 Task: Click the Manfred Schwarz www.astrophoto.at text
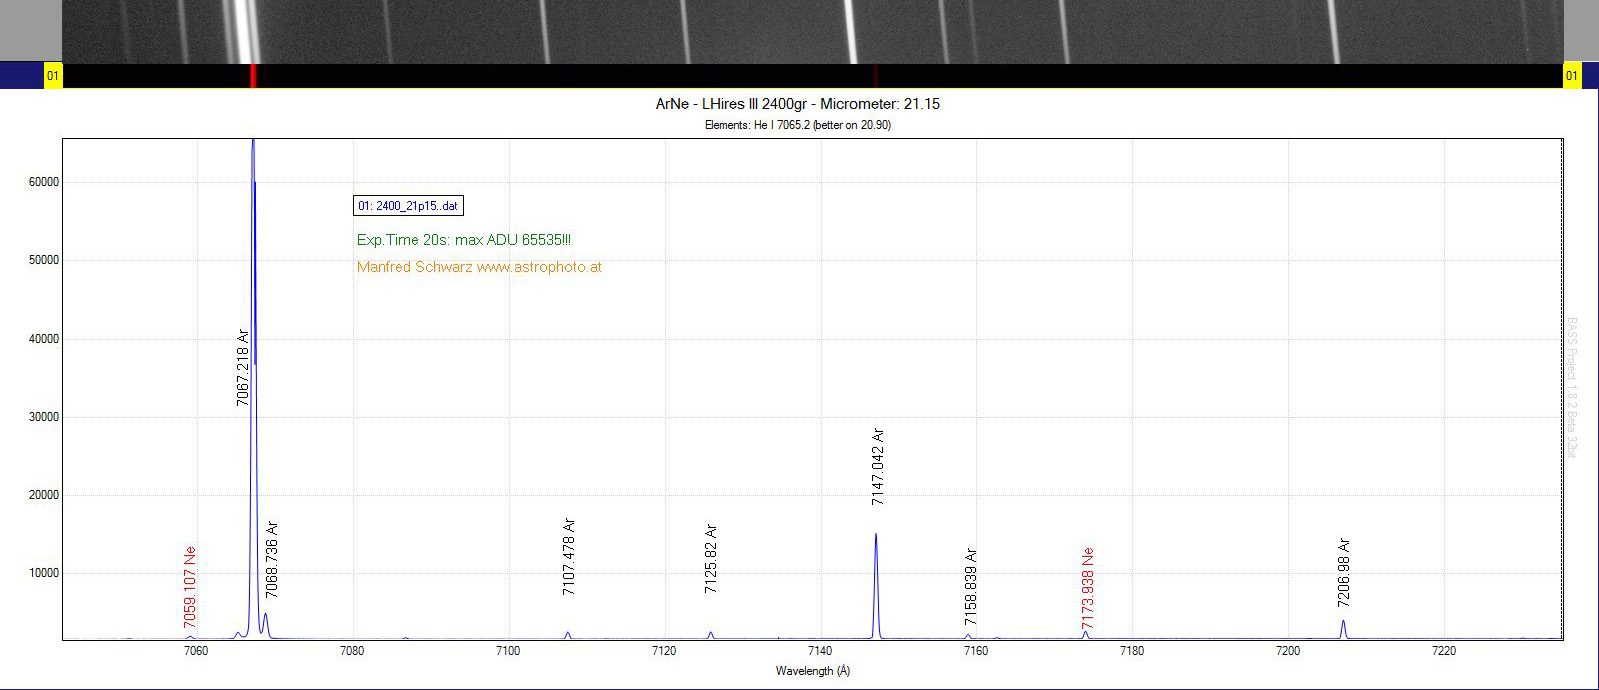pos(479,267)
